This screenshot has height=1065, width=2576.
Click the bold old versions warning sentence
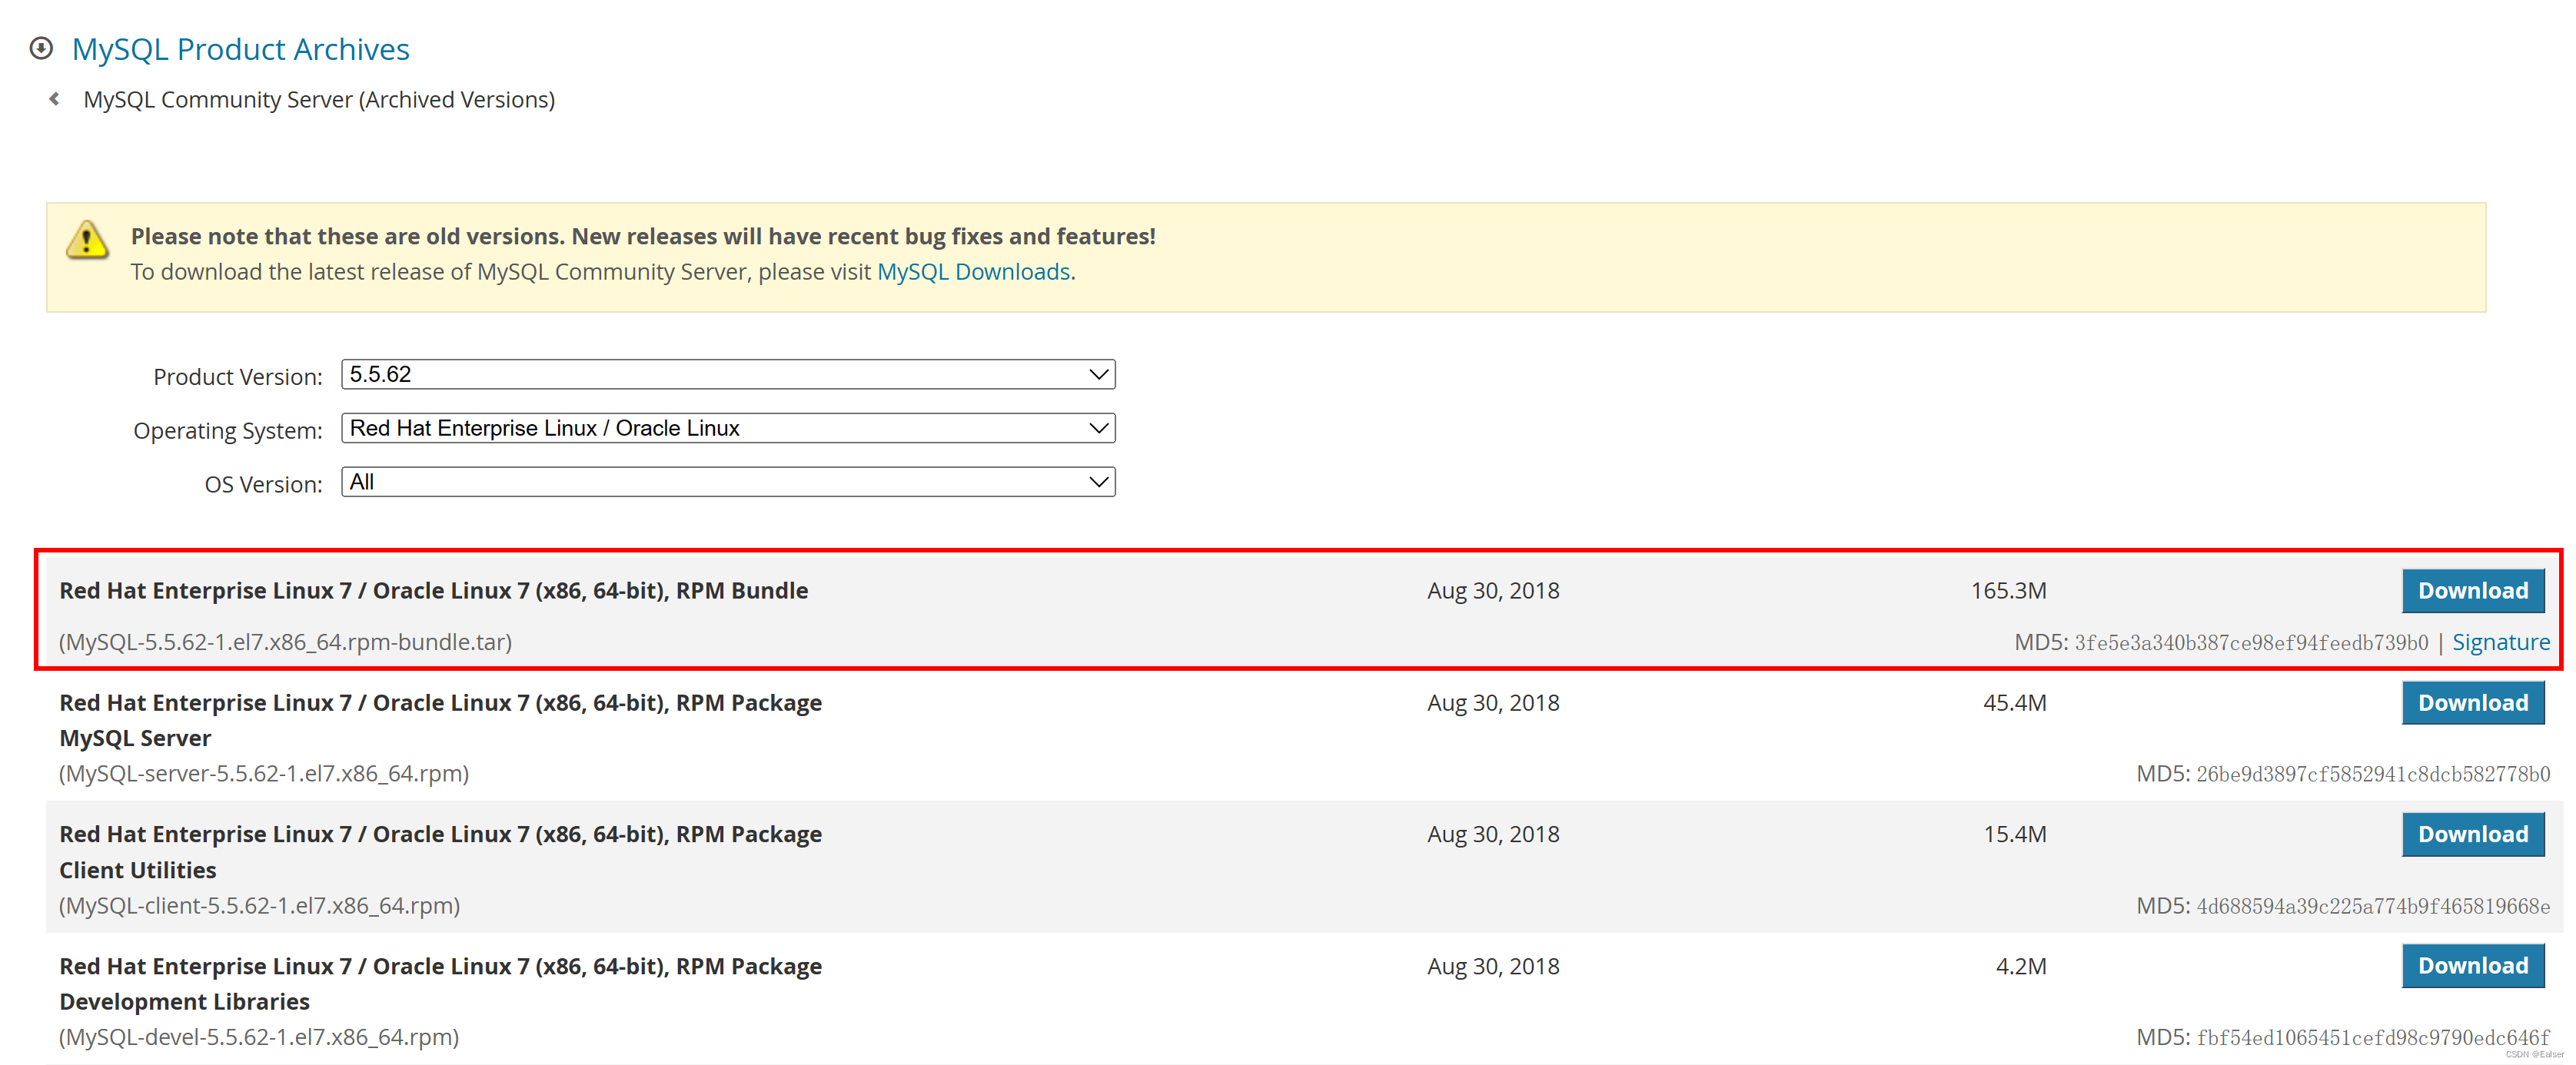[643, 236]
